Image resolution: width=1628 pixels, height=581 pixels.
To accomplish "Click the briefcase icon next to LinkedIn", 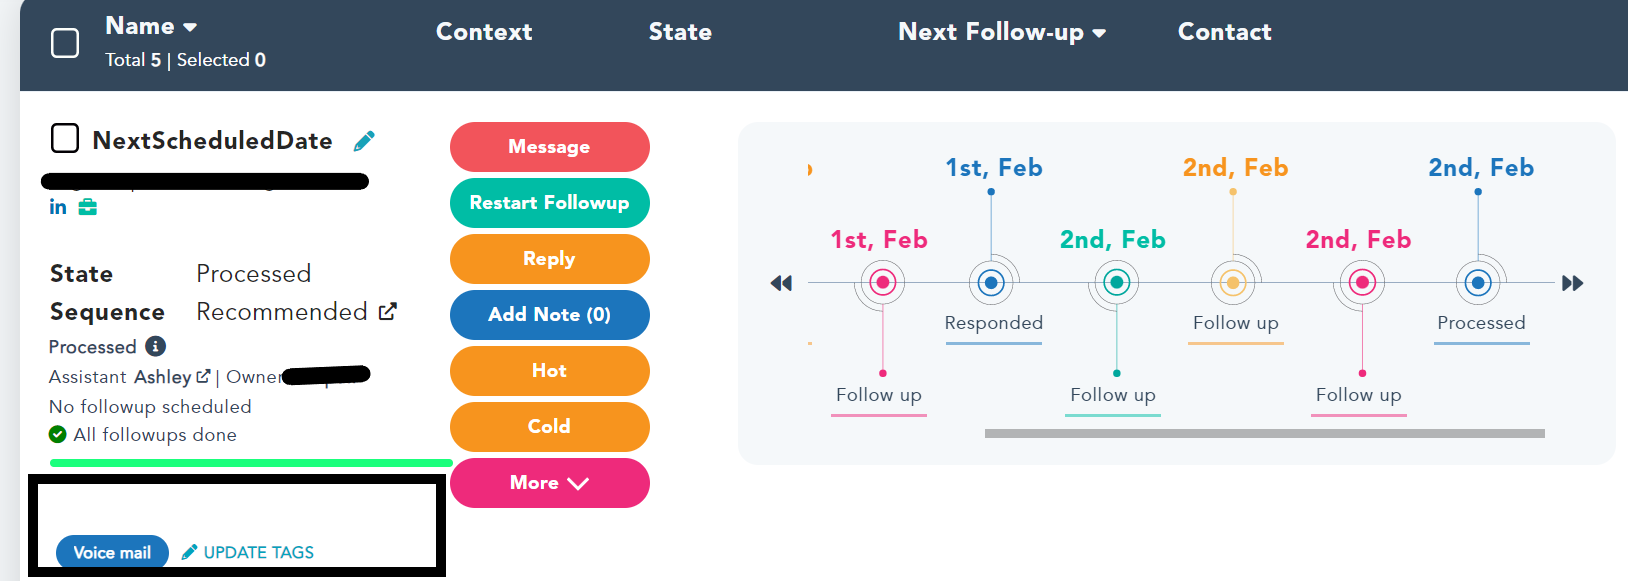I will tap(88, 207).
